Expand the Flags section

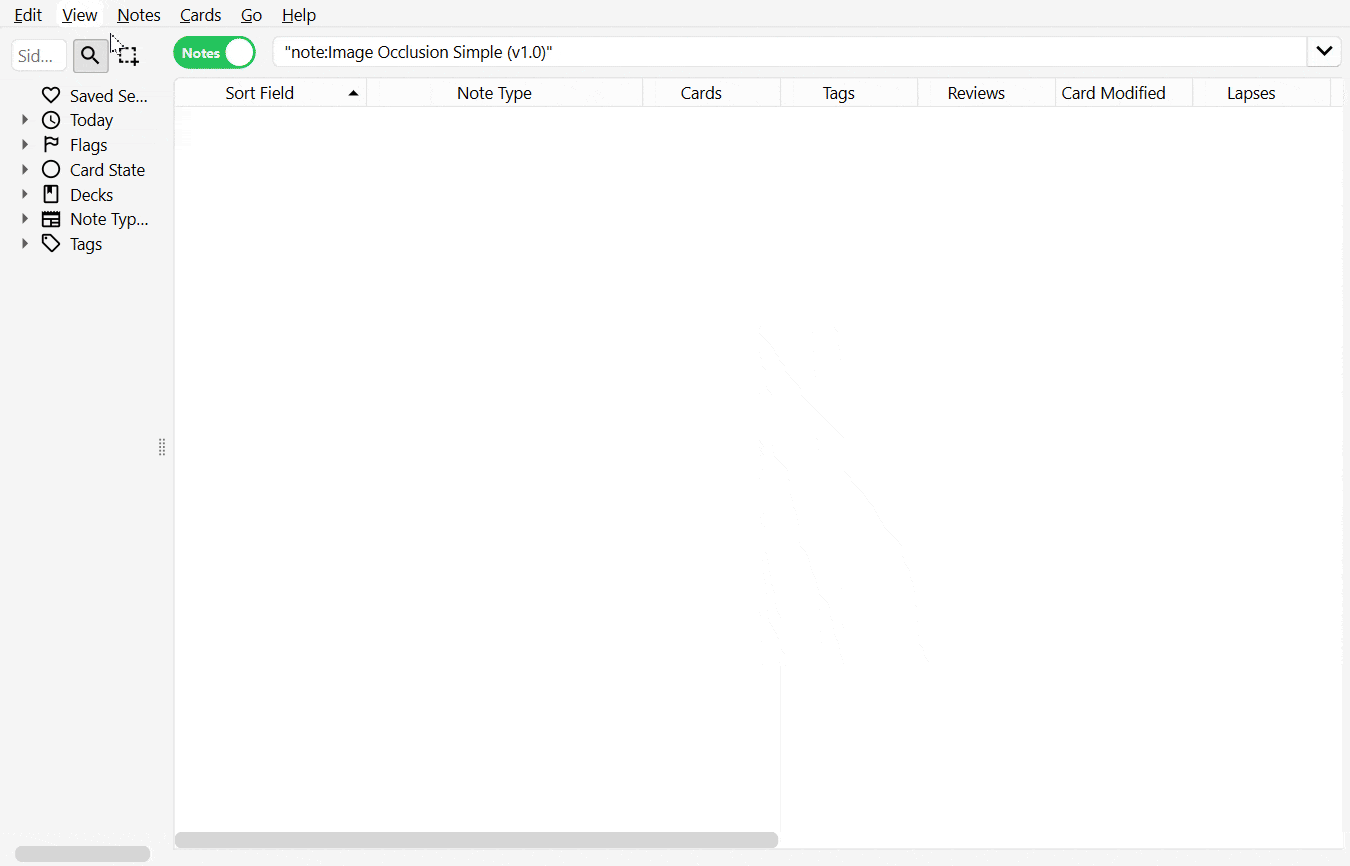click(24, 144)
